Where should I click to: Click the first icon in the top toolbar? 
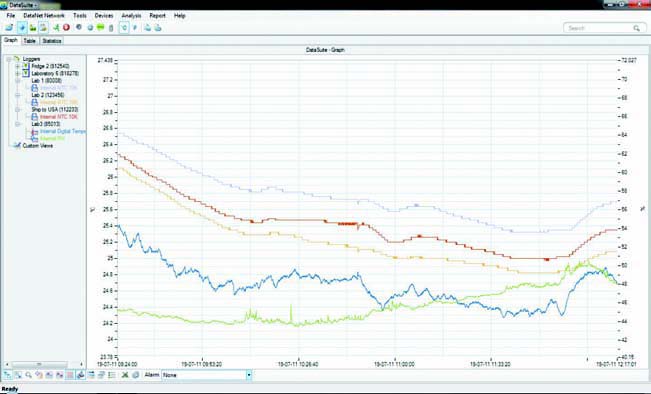[9, 28]
